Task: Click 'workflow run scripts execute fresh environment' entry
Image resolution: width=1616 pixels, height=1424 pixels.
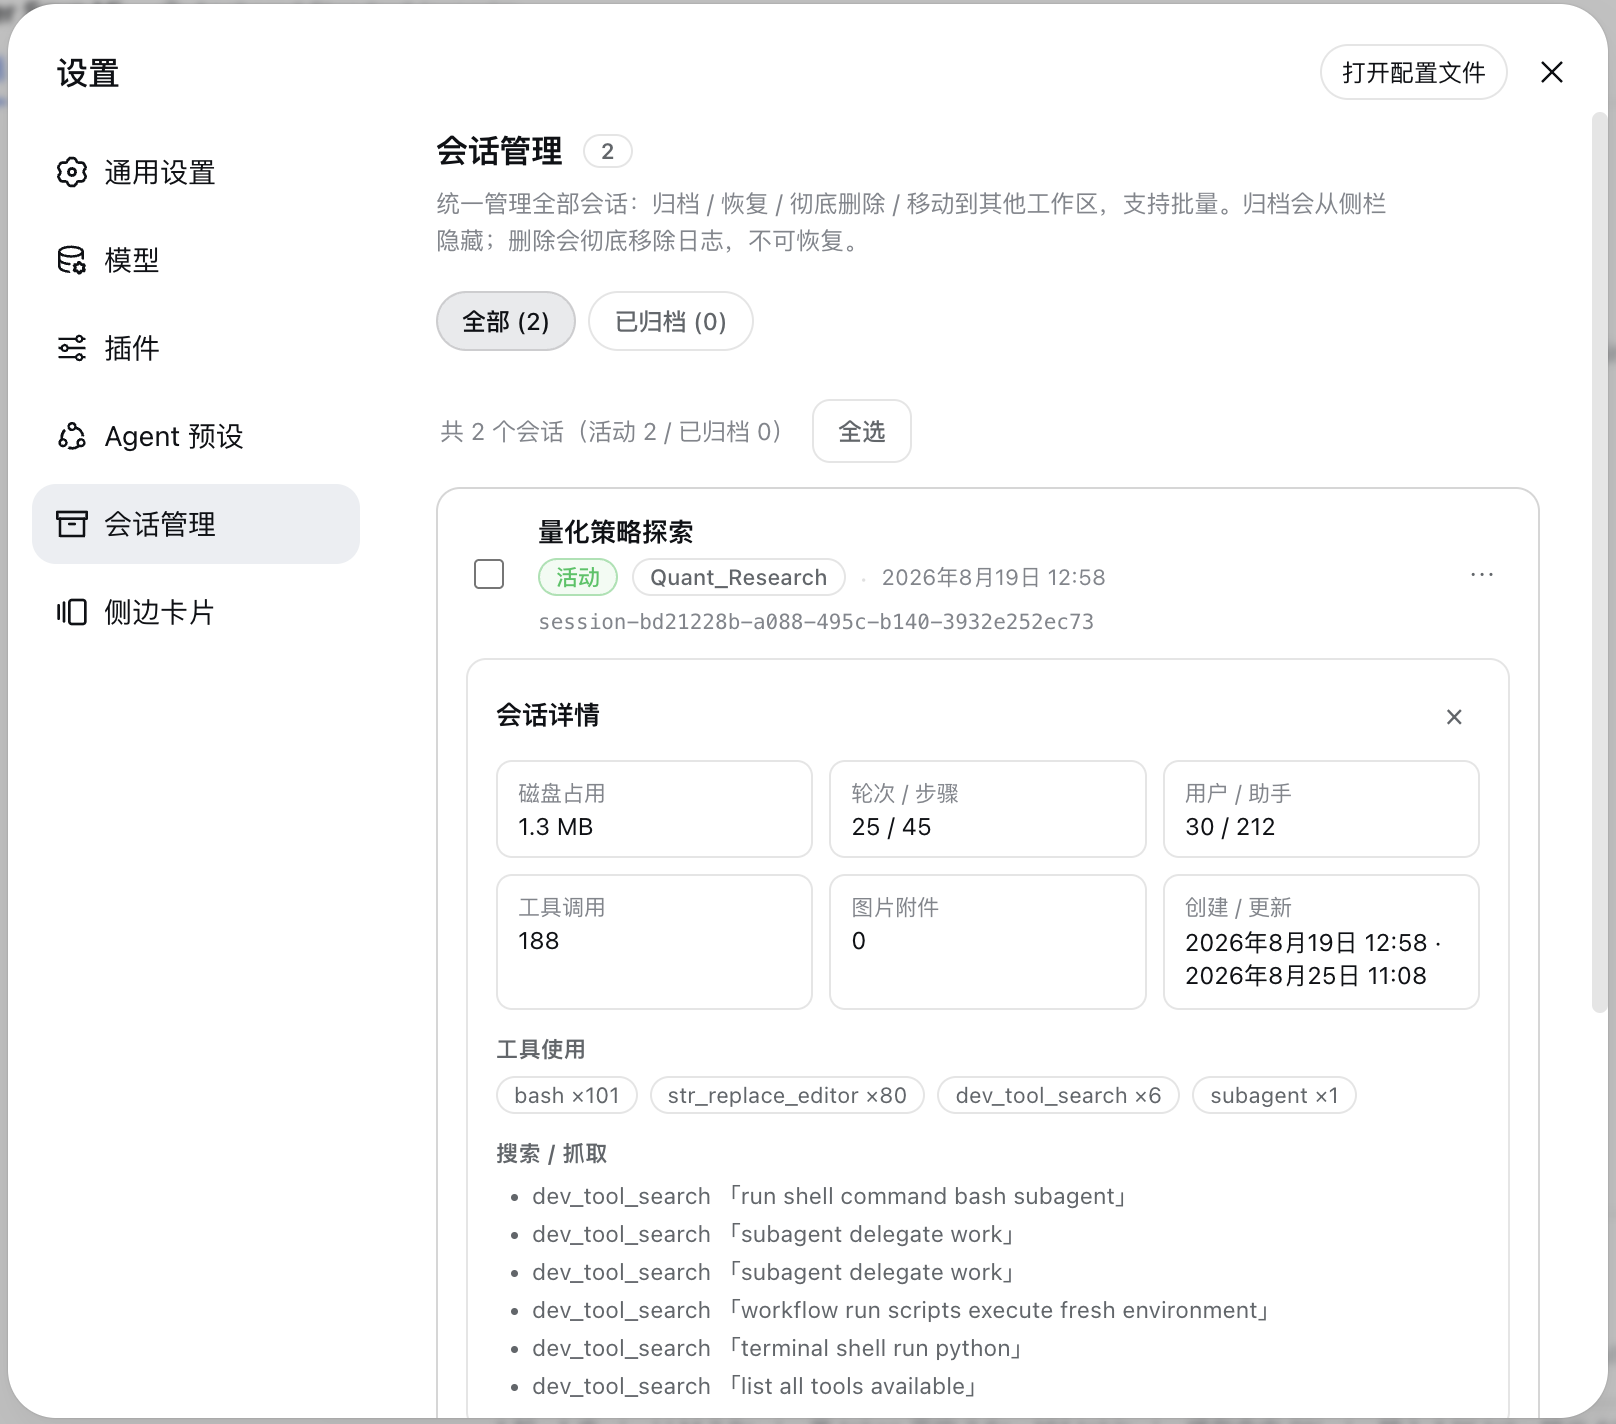Action: click(901, 1310)
